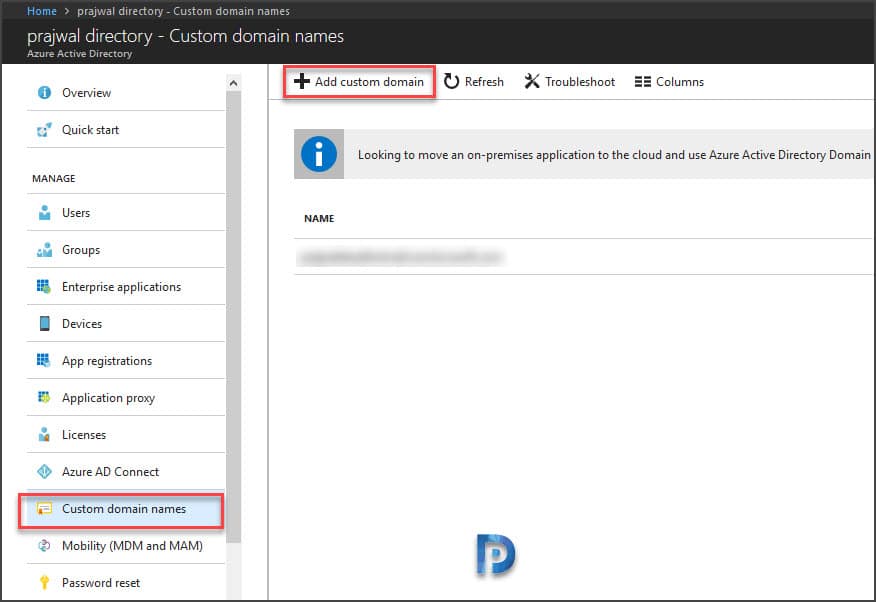The image size is (876, 602).
Task: Click the sidebar scroll up arrow
Action: pyautogui.click(x=234, y=83)
